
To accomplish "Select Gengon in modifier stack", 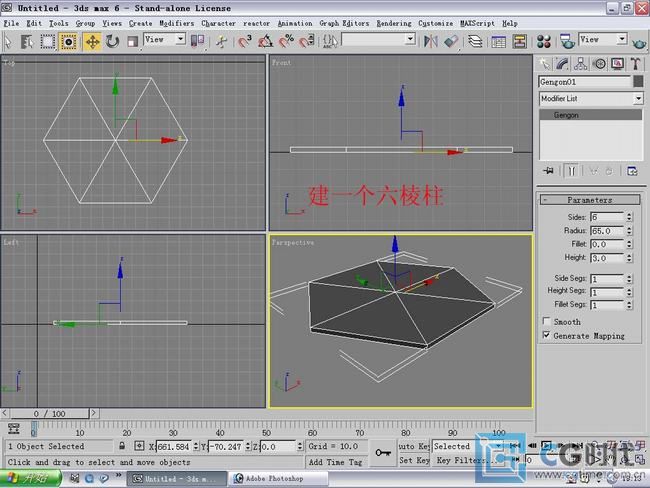I will [x=591, y=115].
